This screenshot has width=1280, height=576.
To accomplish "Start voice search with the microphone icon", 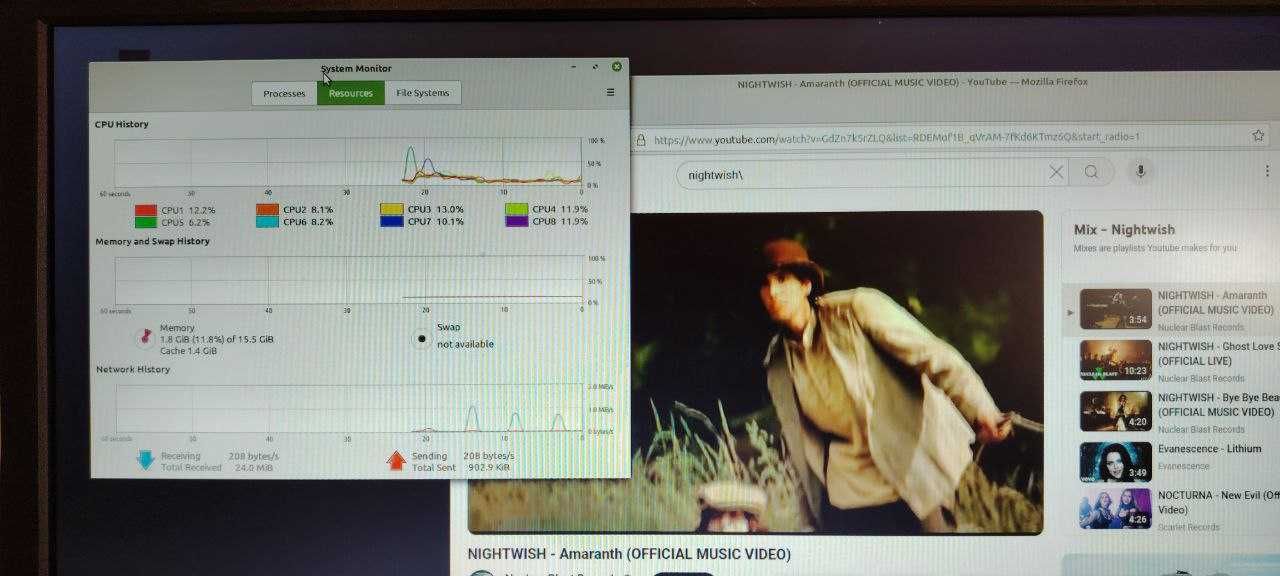I will click(1139, 172).
